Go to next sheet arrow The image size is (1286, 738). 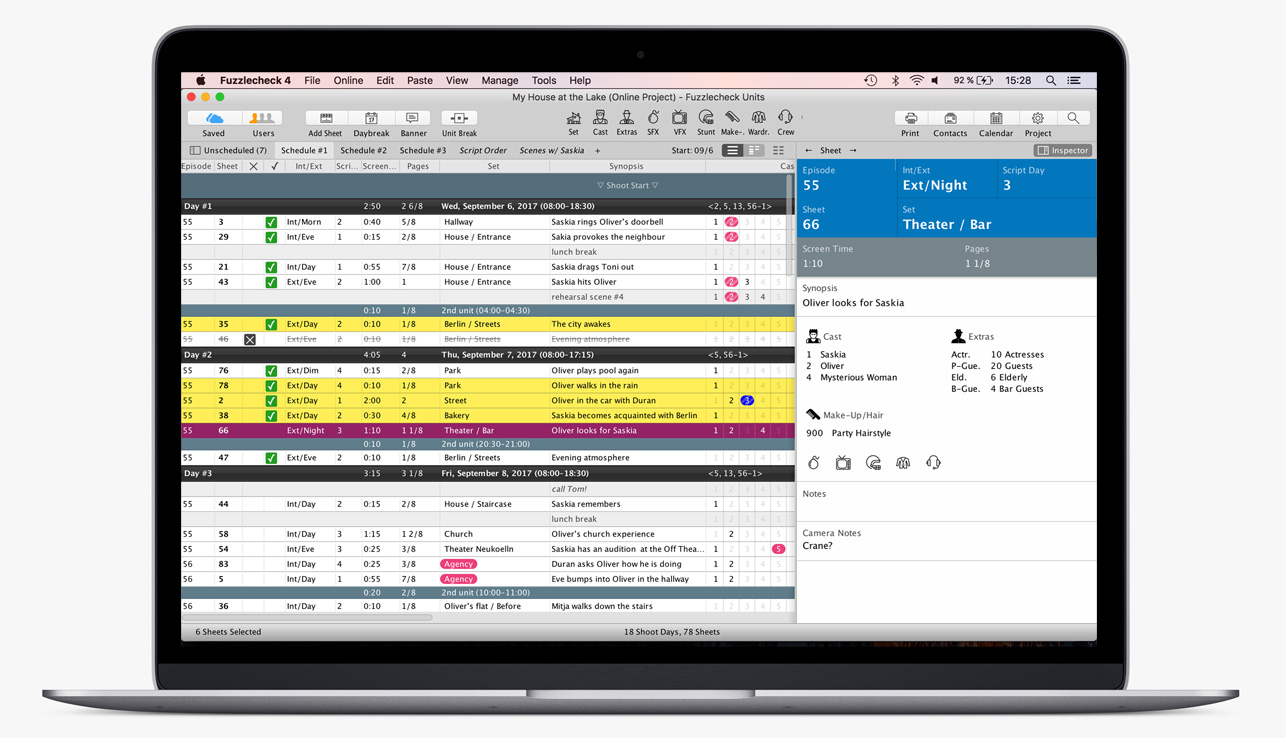point(853,151)
